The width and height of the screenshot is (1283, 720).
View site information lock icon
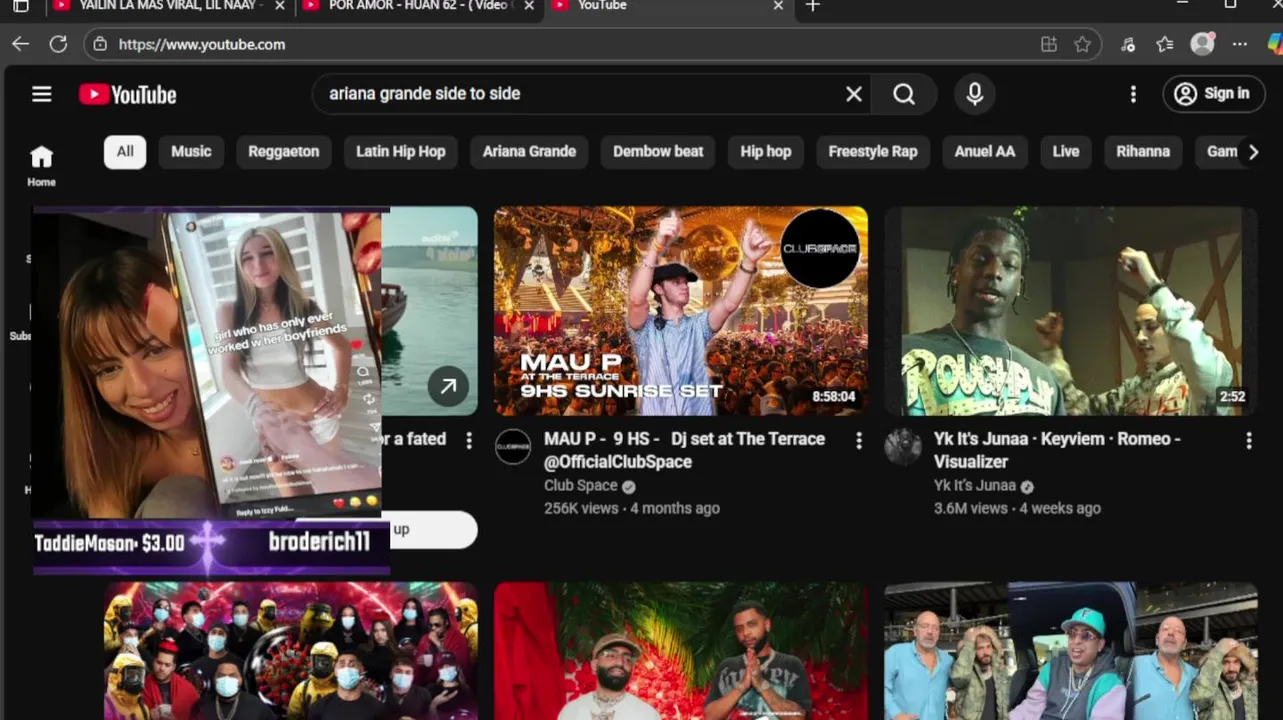[98, 44]
